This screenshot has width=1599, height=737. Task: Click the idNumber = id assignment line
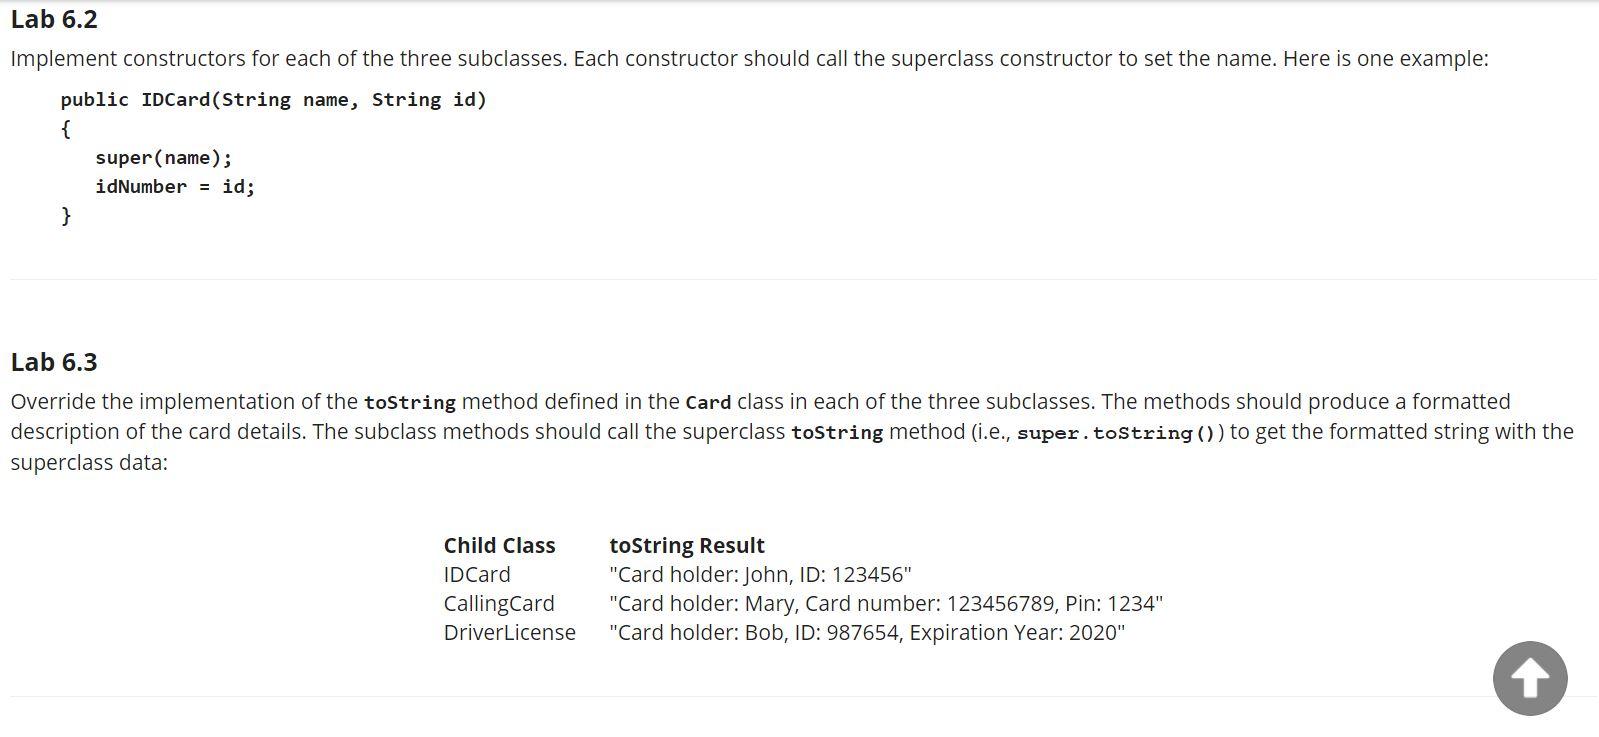pos(175,186)
